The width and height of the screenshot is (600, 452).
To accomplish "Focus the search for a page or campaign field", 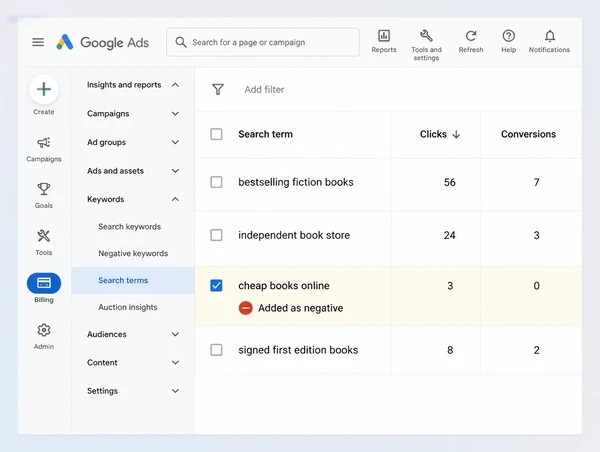I will 263,42.
